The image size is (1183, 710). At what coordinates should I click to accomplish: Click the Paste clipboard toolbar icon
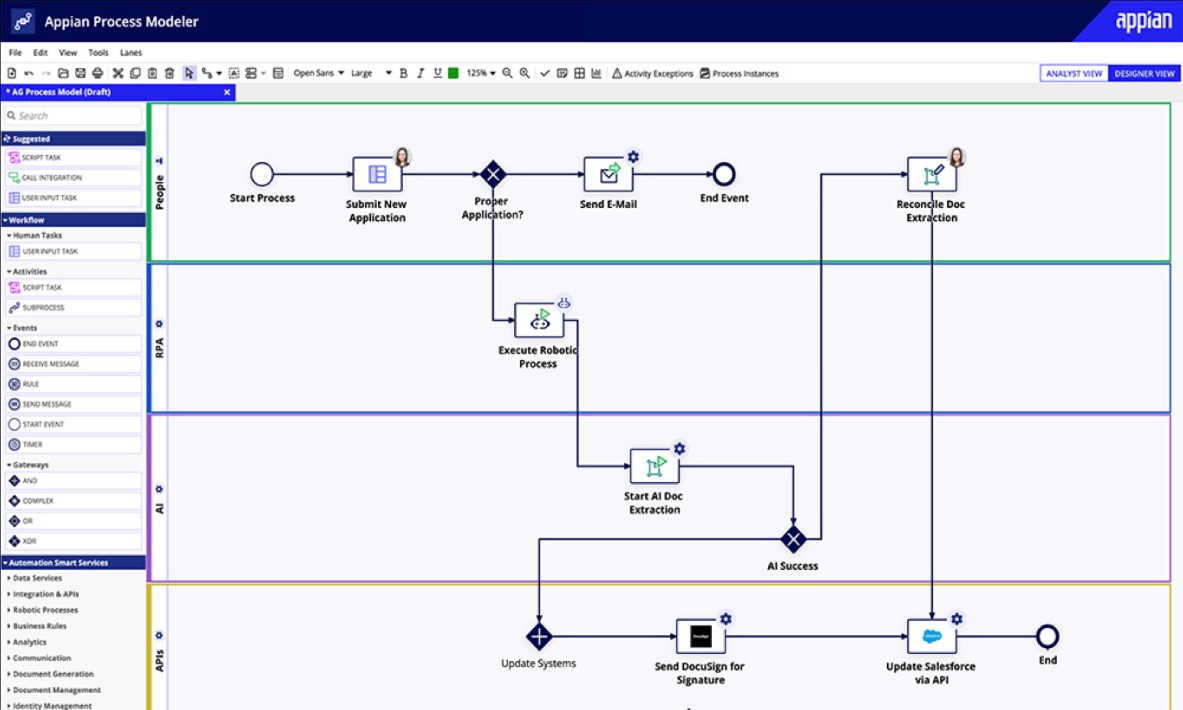[x=152, y=73]
